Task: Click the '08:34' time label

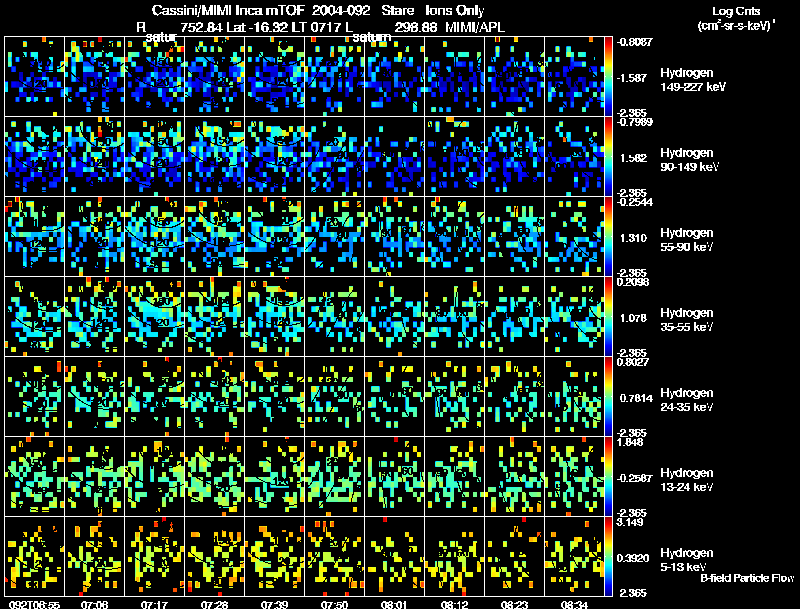Action: pos(574,605)
